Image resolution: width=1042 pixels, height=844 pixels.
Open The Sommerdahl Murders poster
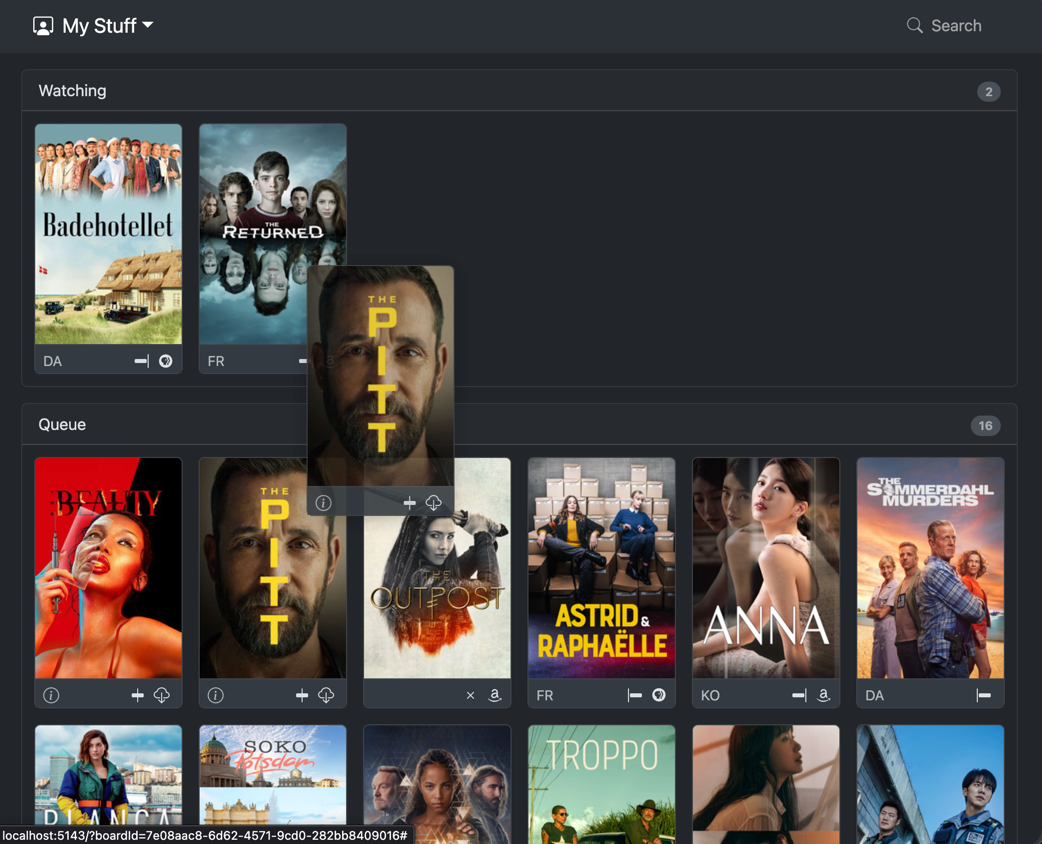pyautogui.click(x=930, y=568)
